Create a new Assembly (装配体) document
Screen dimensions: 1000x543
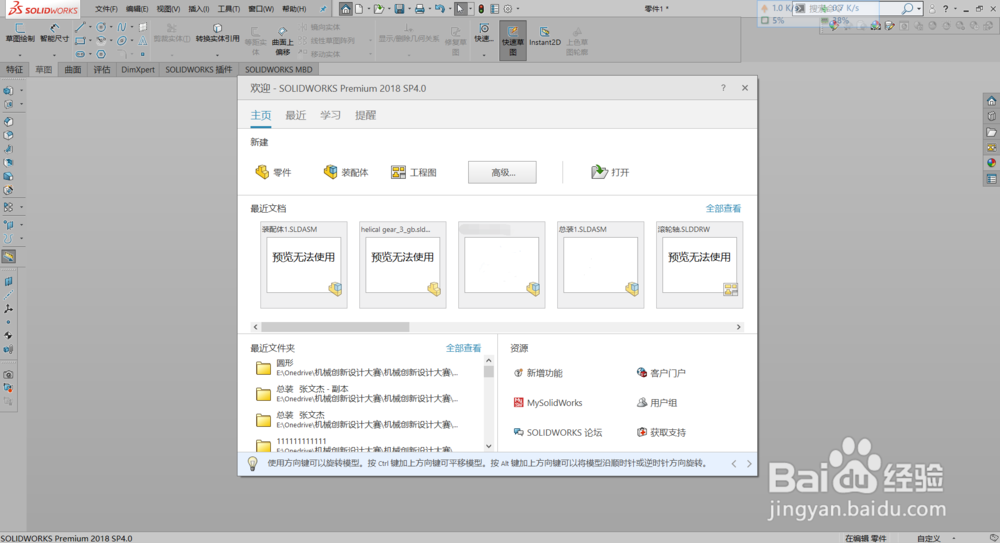point(346,172)
